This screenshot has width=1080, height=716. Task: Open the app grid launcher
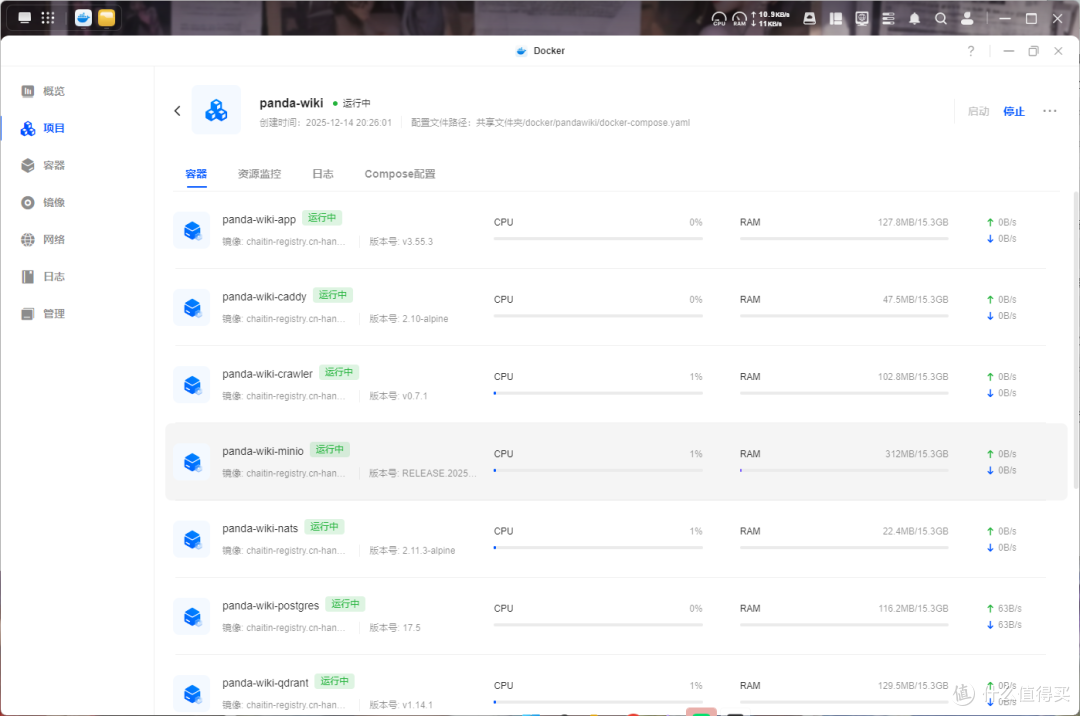coord(48,18)
